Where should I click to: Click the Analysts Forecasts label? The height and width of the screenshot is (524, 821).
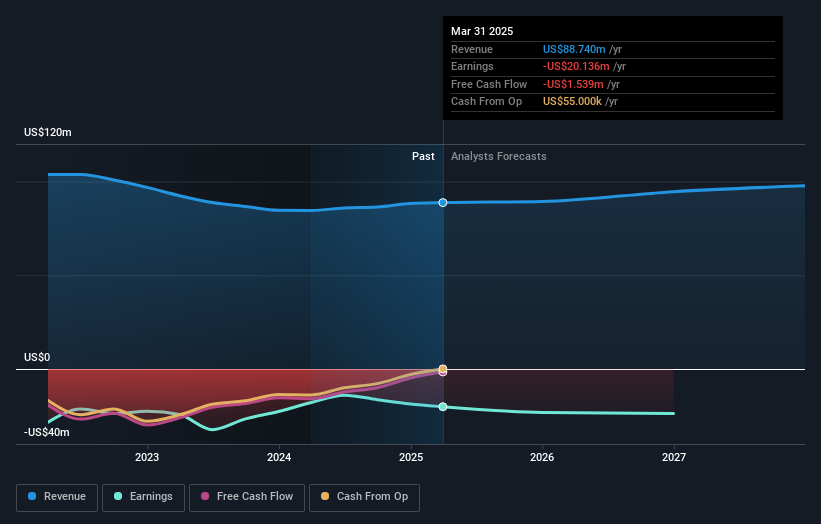coord(498,157)
